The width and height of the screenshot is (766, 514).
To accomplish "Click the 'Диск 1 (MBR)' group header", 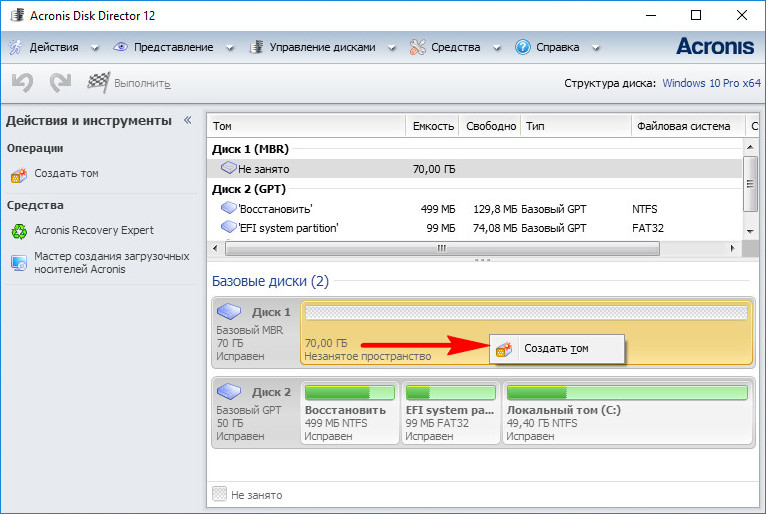I will pos(250,149).
